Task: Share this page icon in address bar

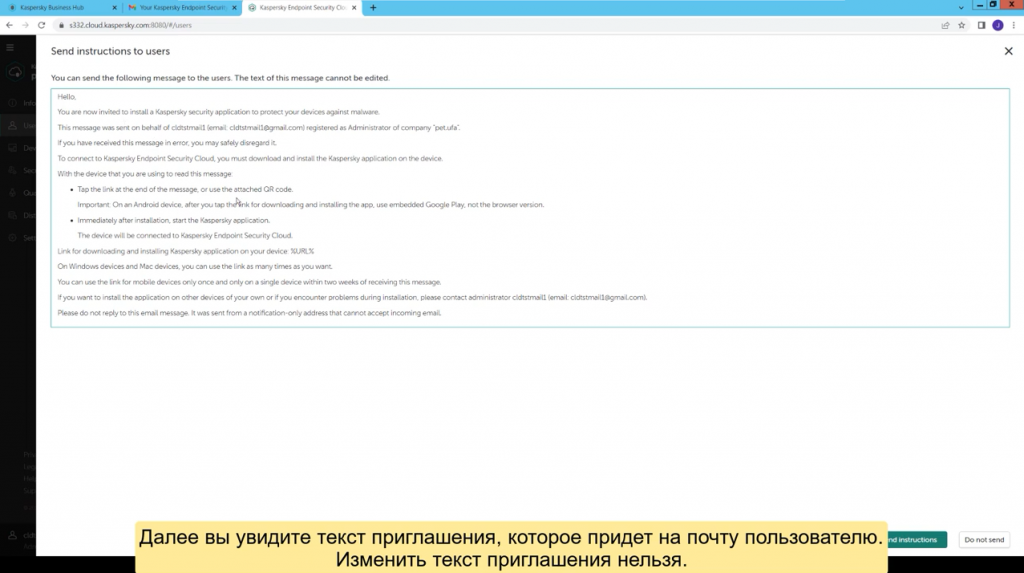Action: [945, 25]
